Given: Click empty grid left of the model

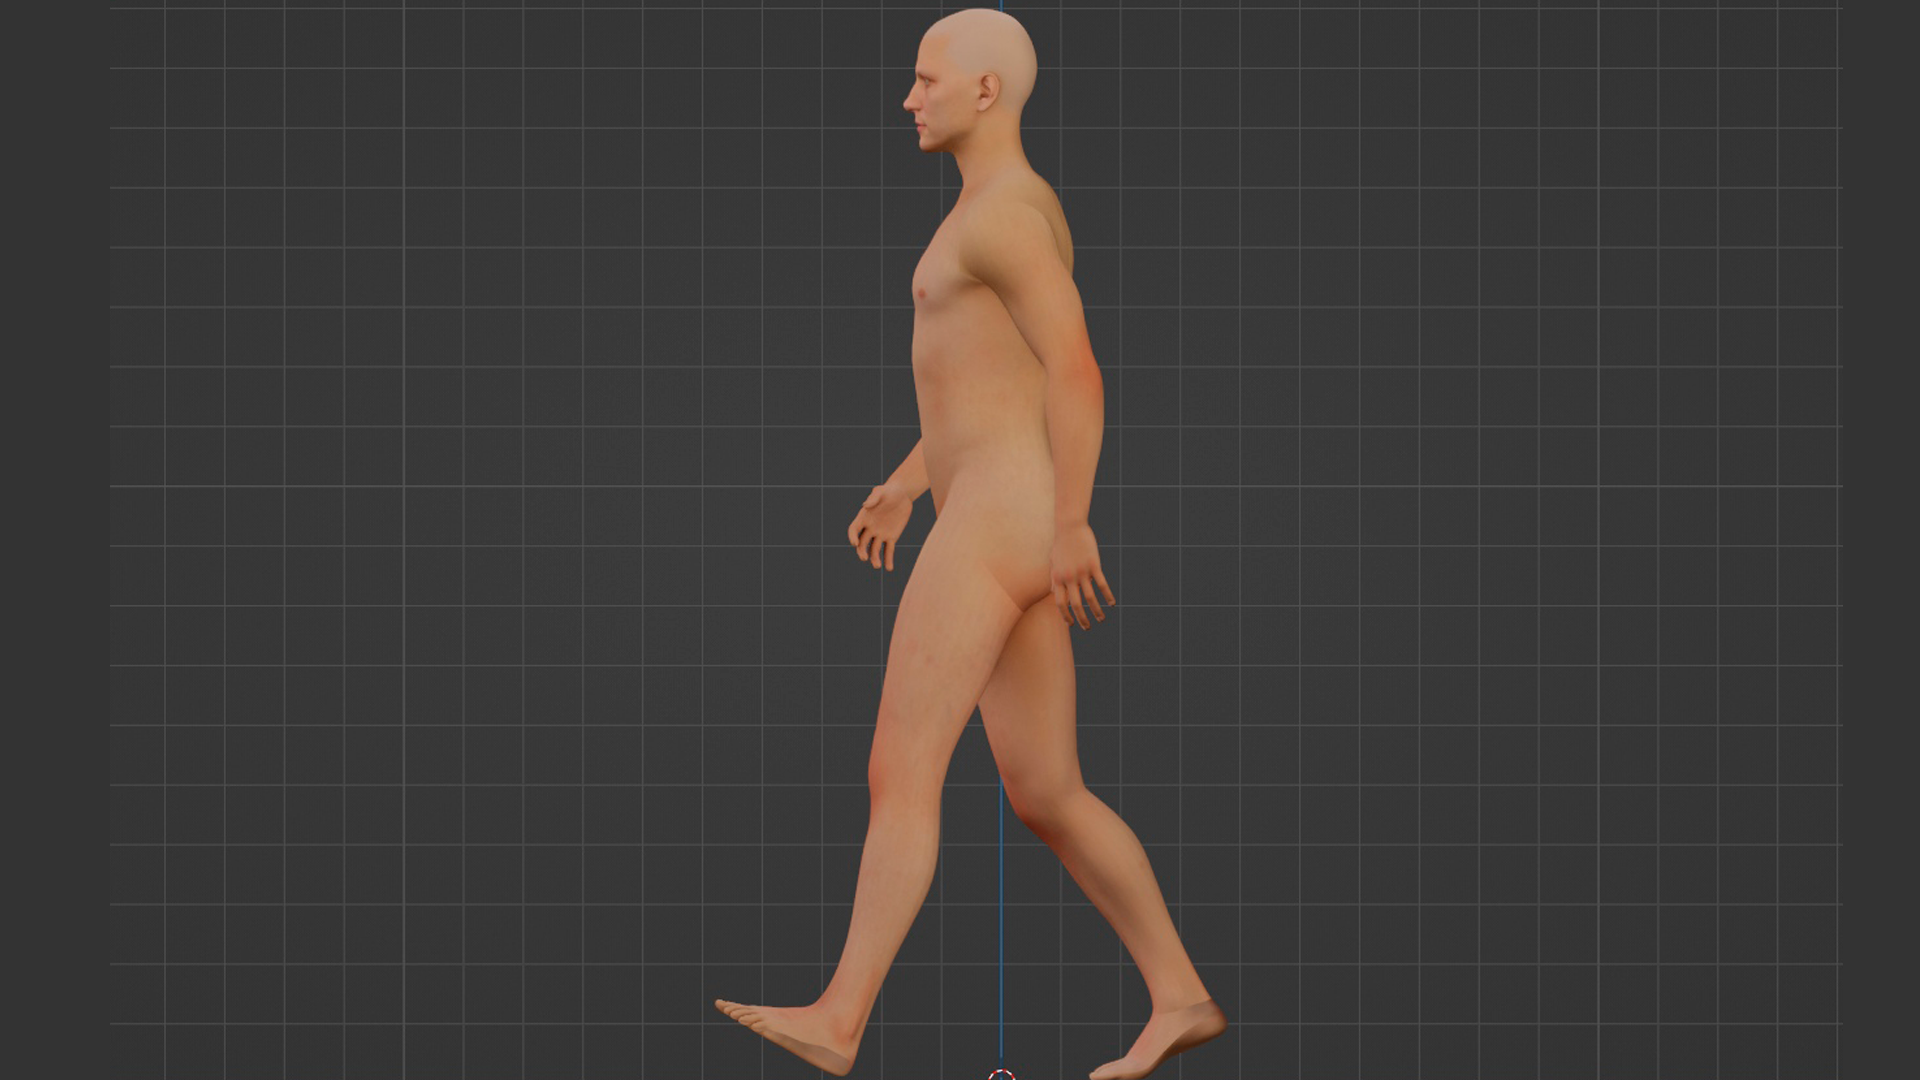Looking at the screenshot, I should (450, 500).
